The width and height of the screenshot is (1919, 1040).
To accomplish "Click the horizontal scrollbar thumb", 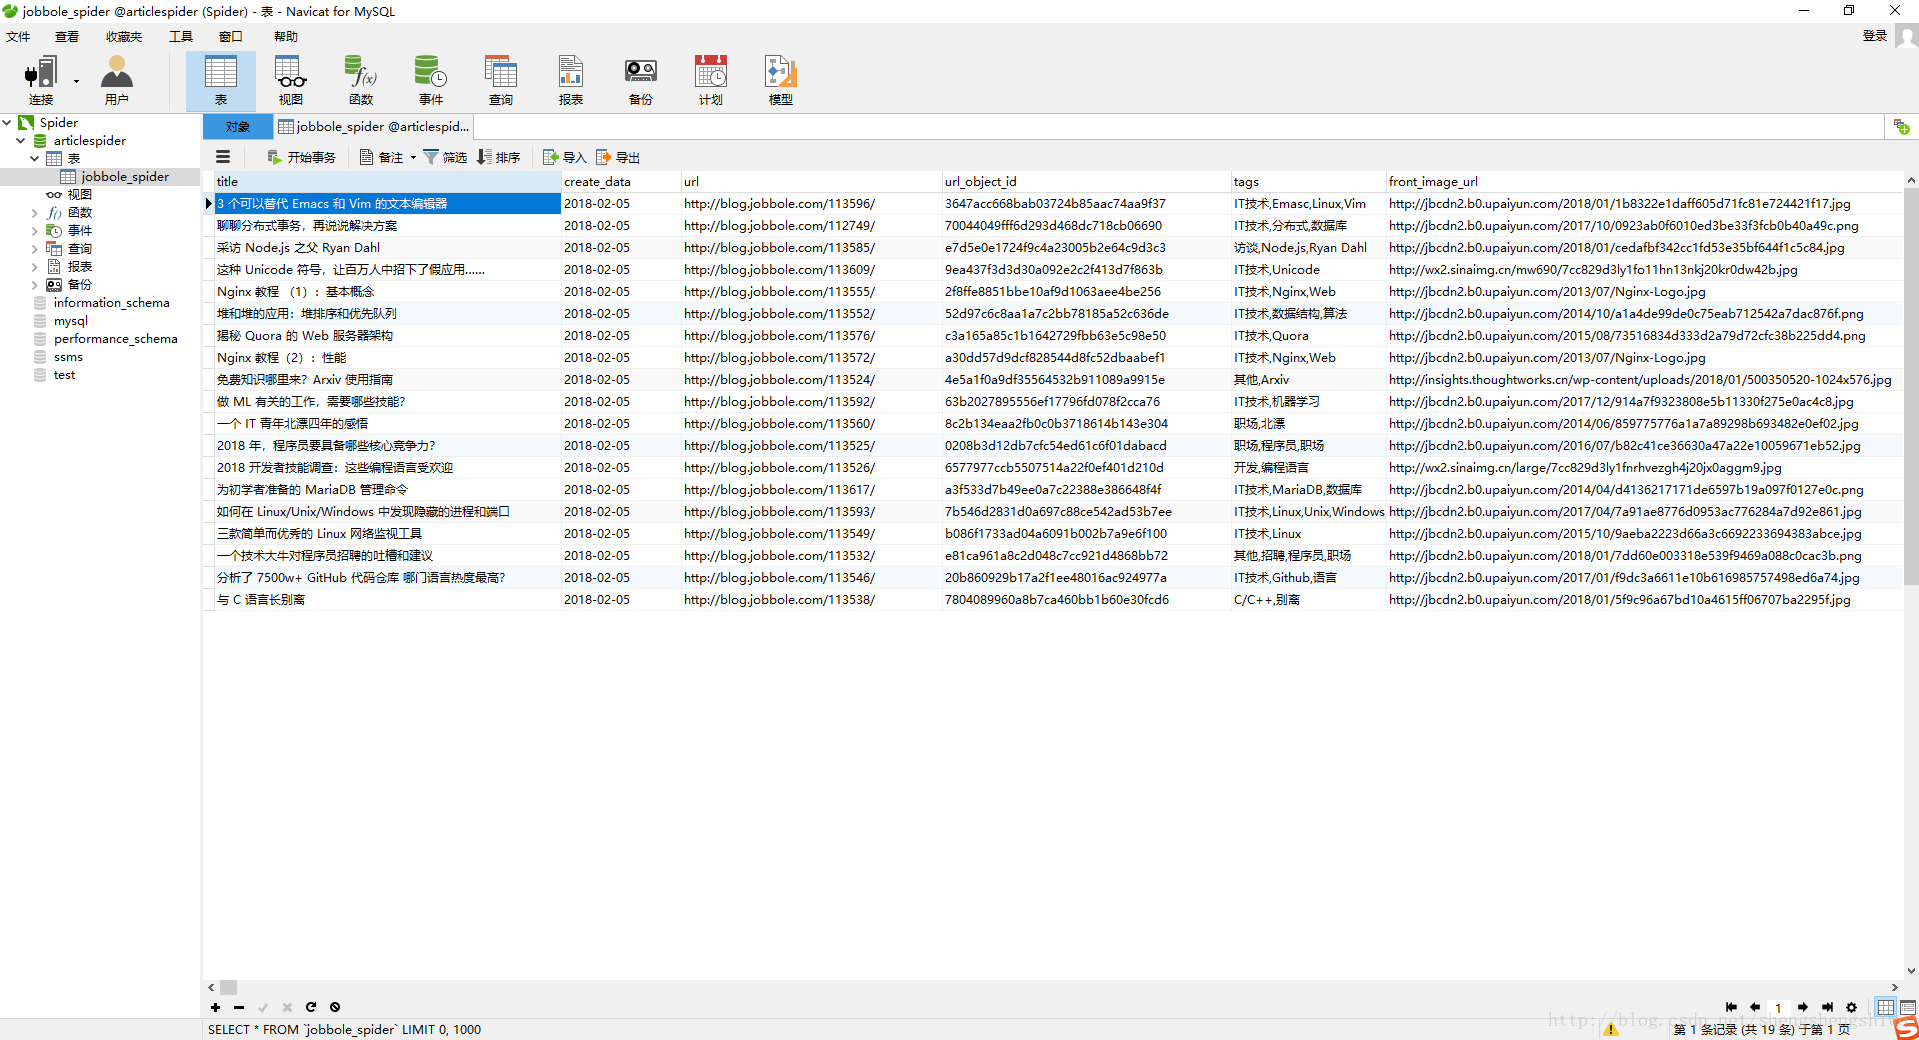I will [229, 987].
